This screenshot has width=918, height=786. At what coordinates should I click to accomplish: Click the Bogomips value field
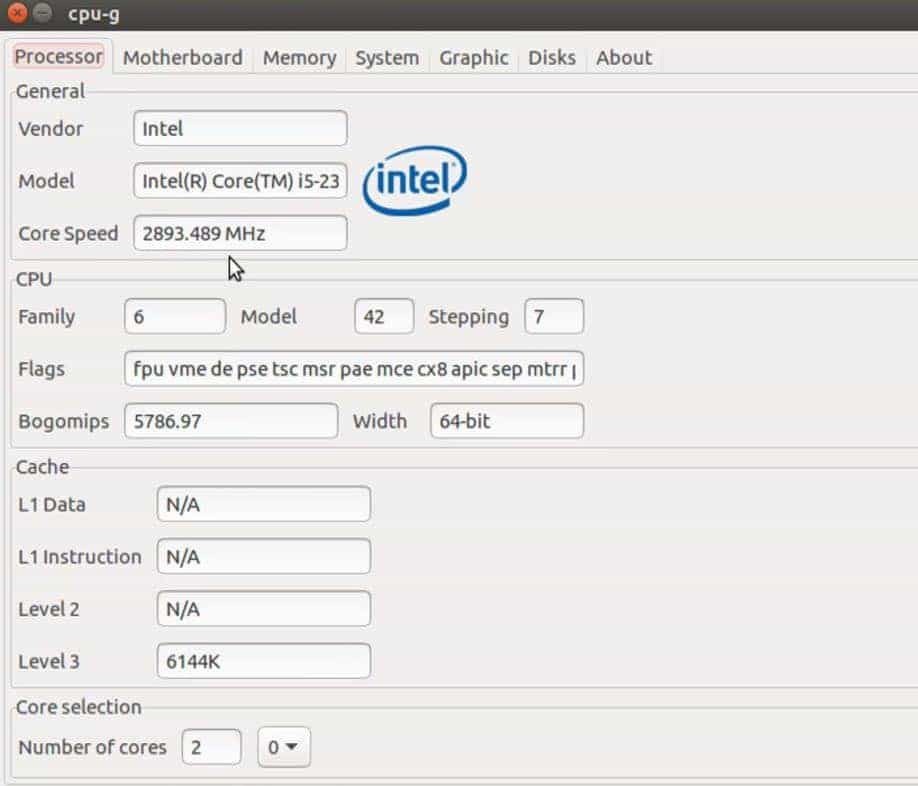[231, 421]
